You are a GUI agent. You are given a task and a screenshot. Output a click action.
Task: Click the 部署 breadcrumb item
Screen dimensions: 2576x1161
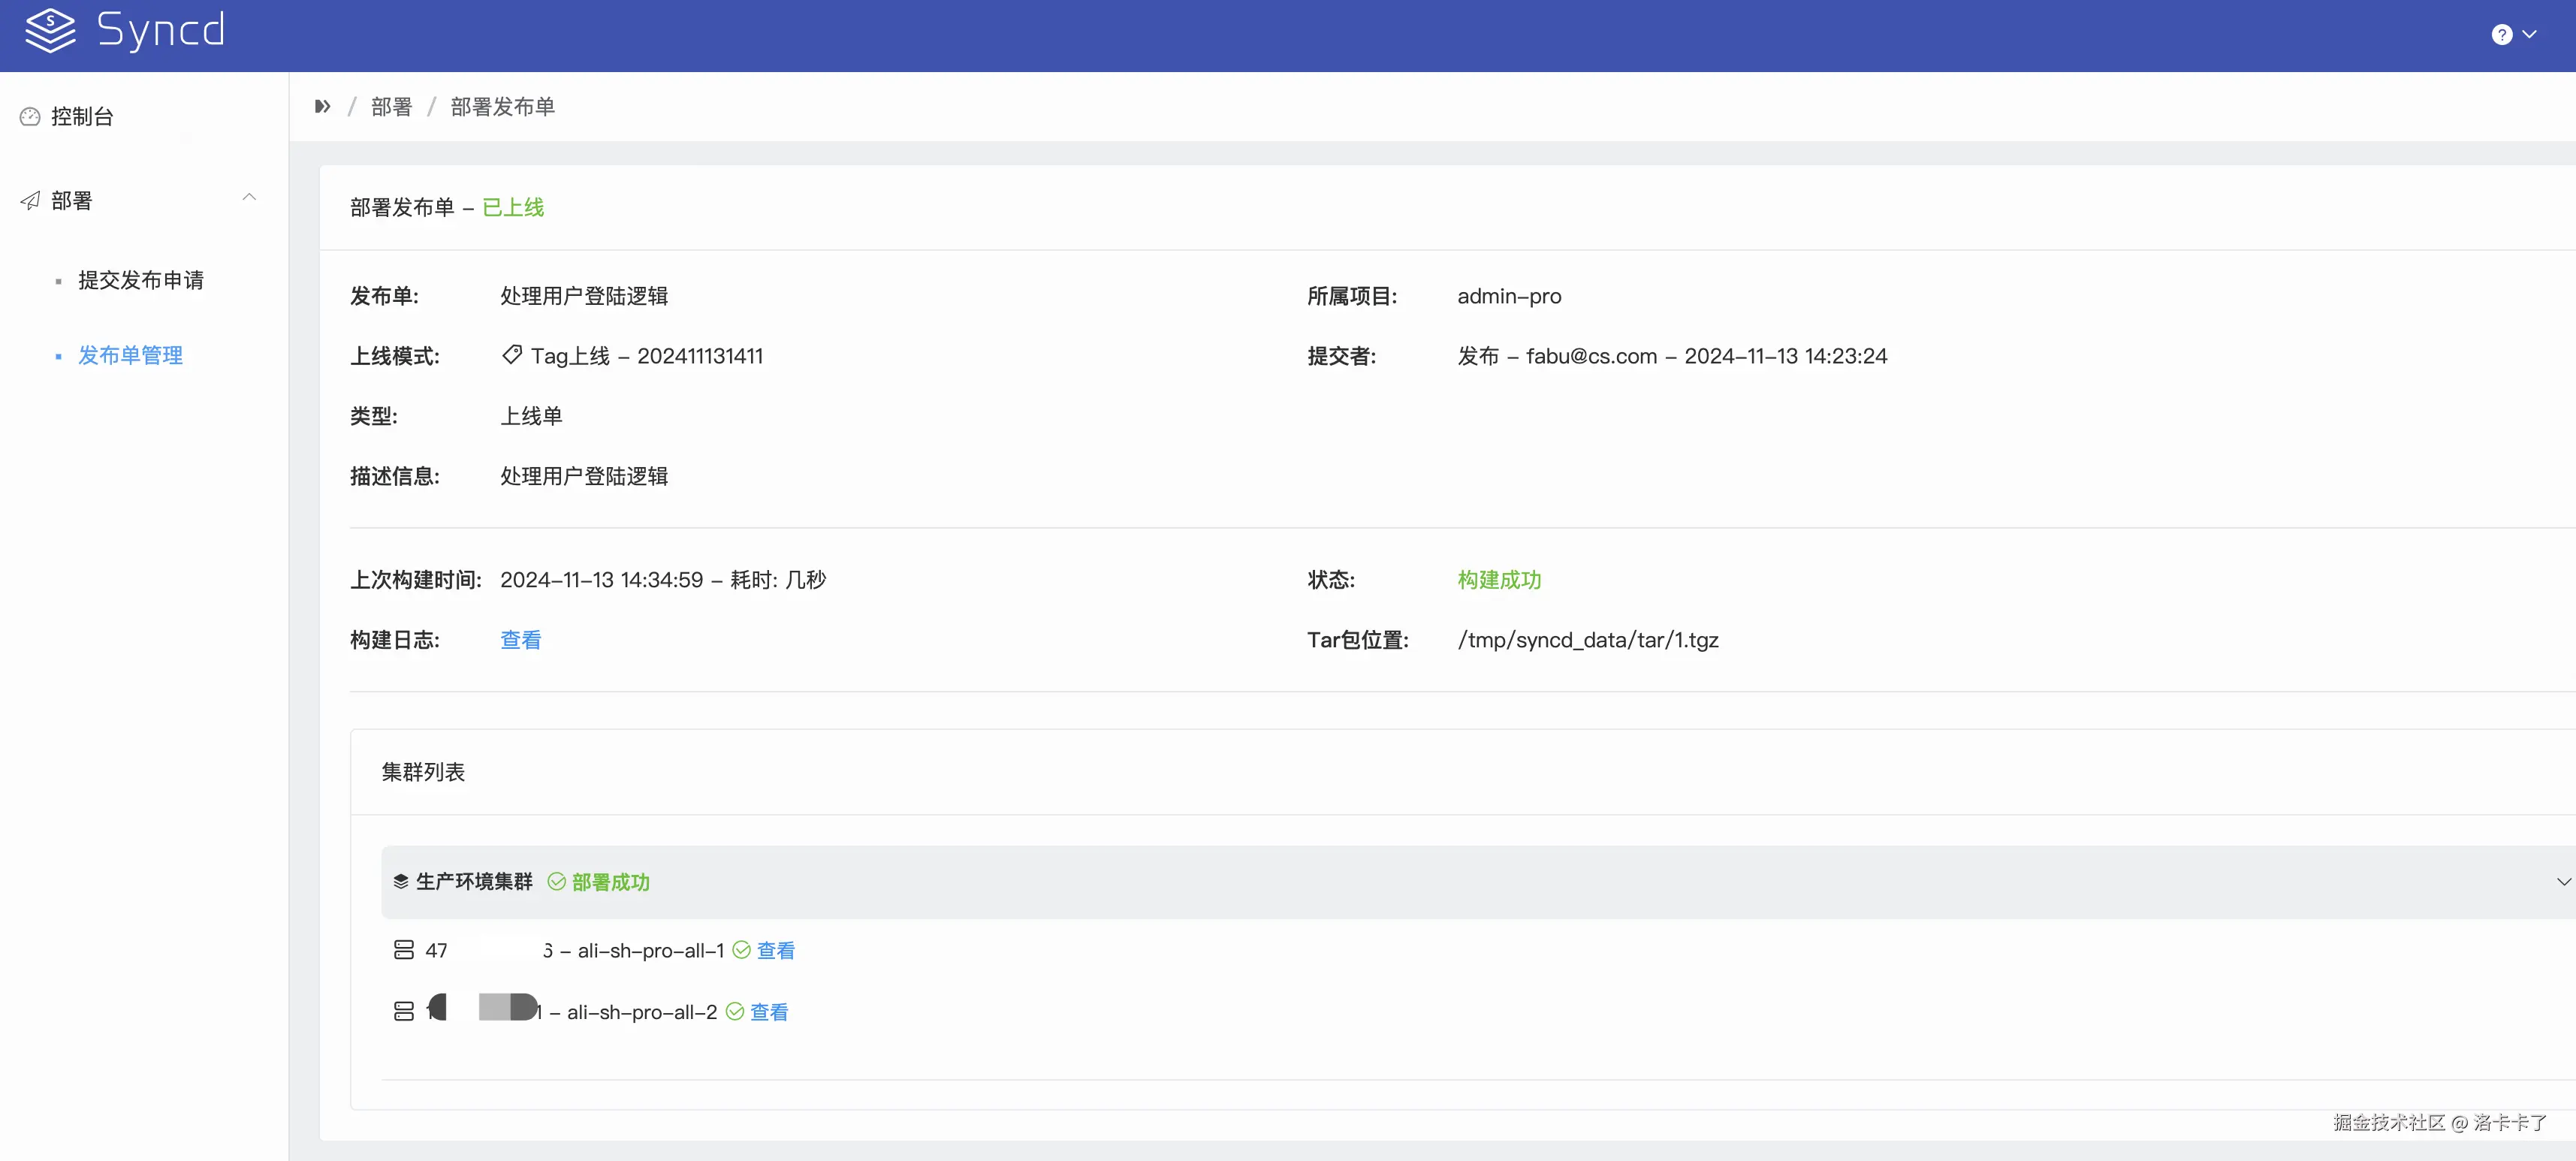coord(391,107)
